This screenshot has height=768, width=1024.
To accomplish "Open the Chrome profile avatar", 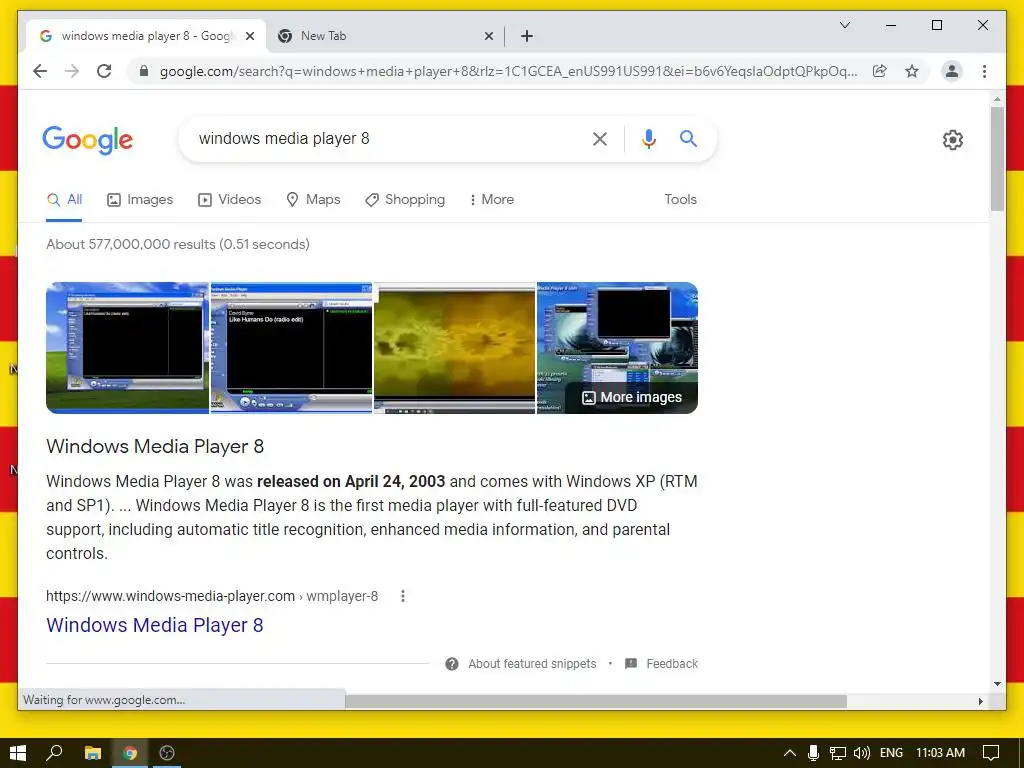I will click(x=952, y=71).
